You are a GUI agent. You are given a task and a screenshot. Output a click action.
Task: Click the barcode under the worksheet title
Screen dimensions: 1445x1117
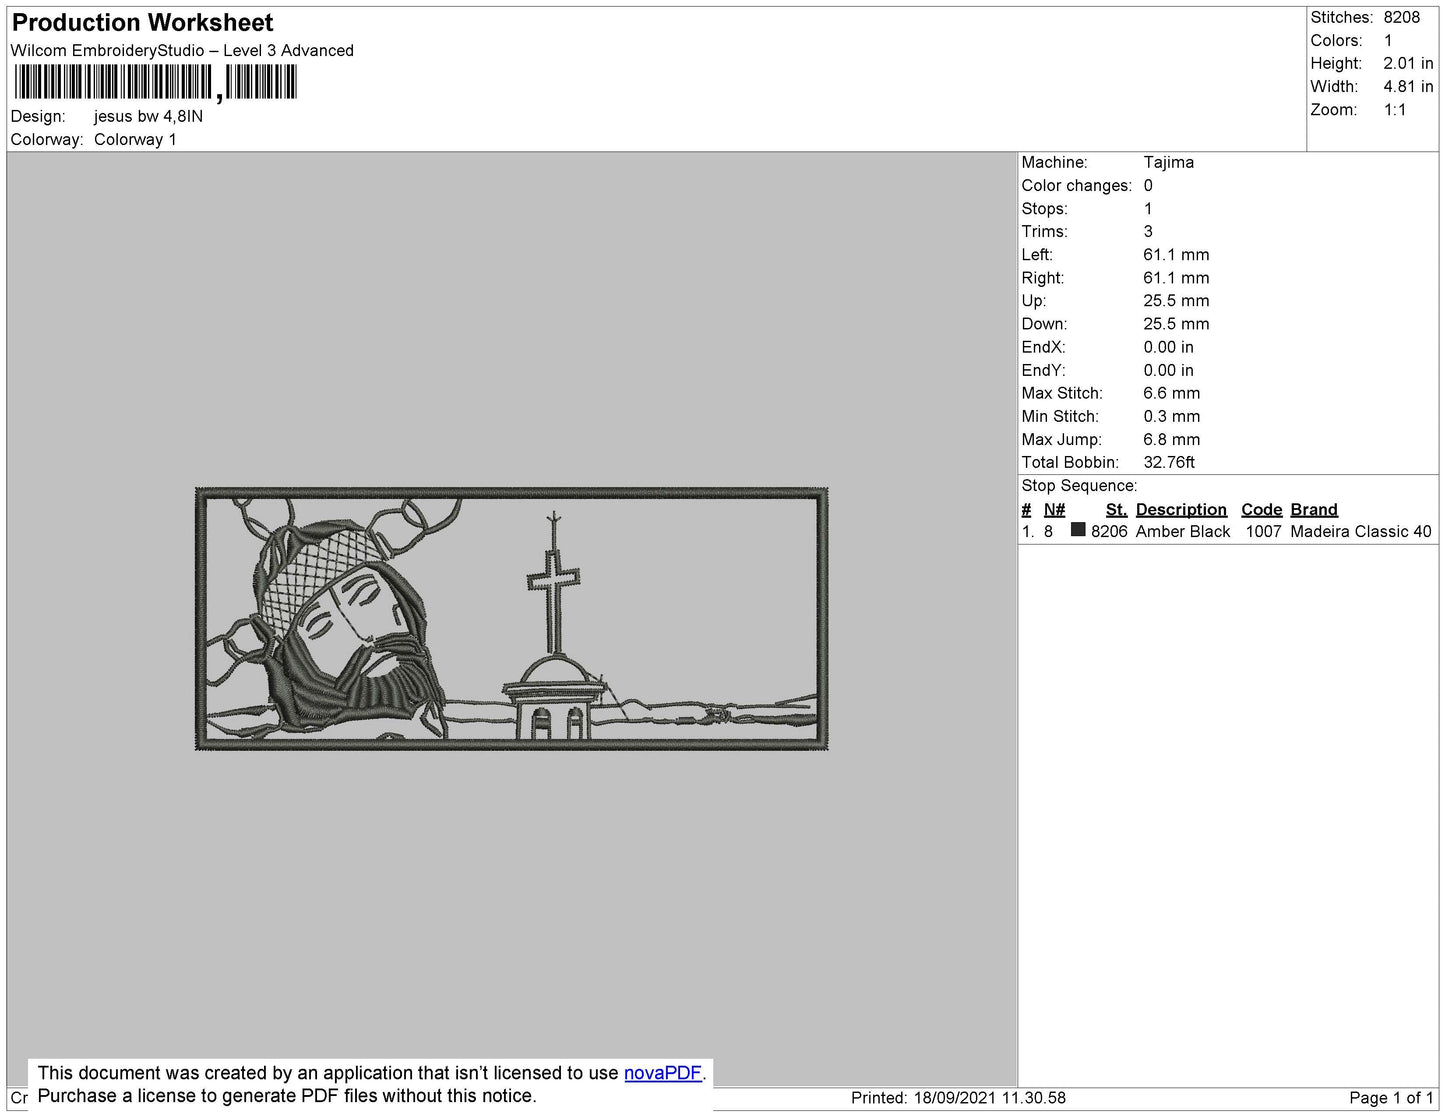point(156,83)
